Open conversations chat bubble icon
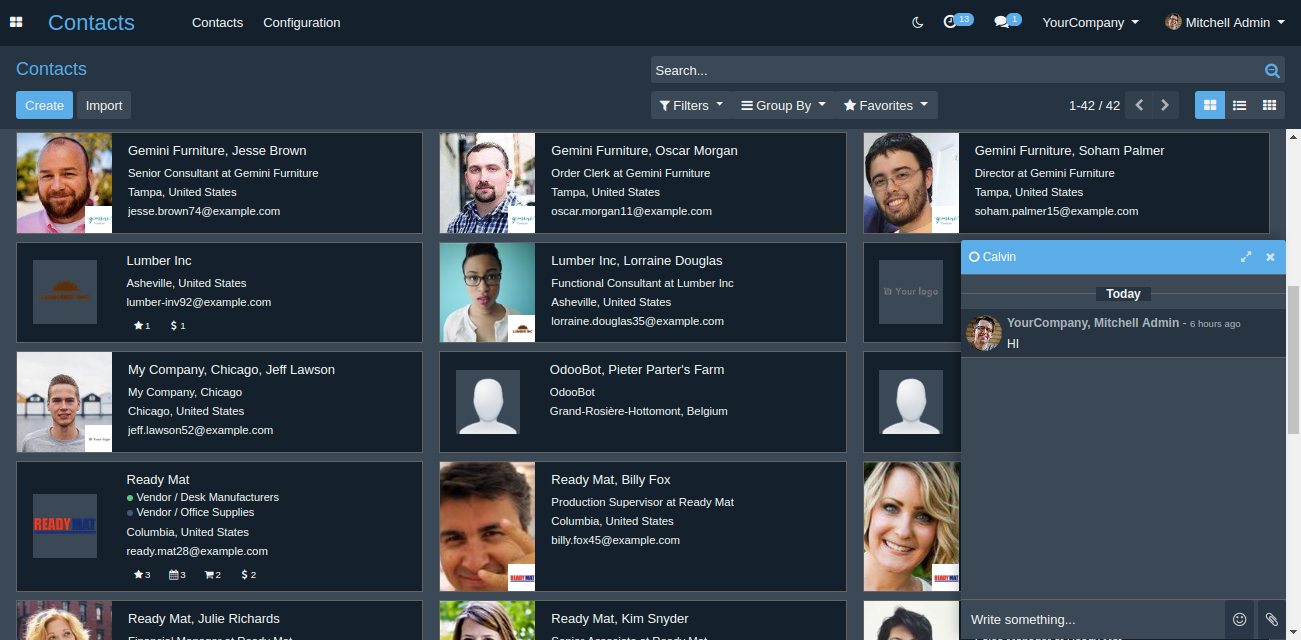 point(1002,22)
